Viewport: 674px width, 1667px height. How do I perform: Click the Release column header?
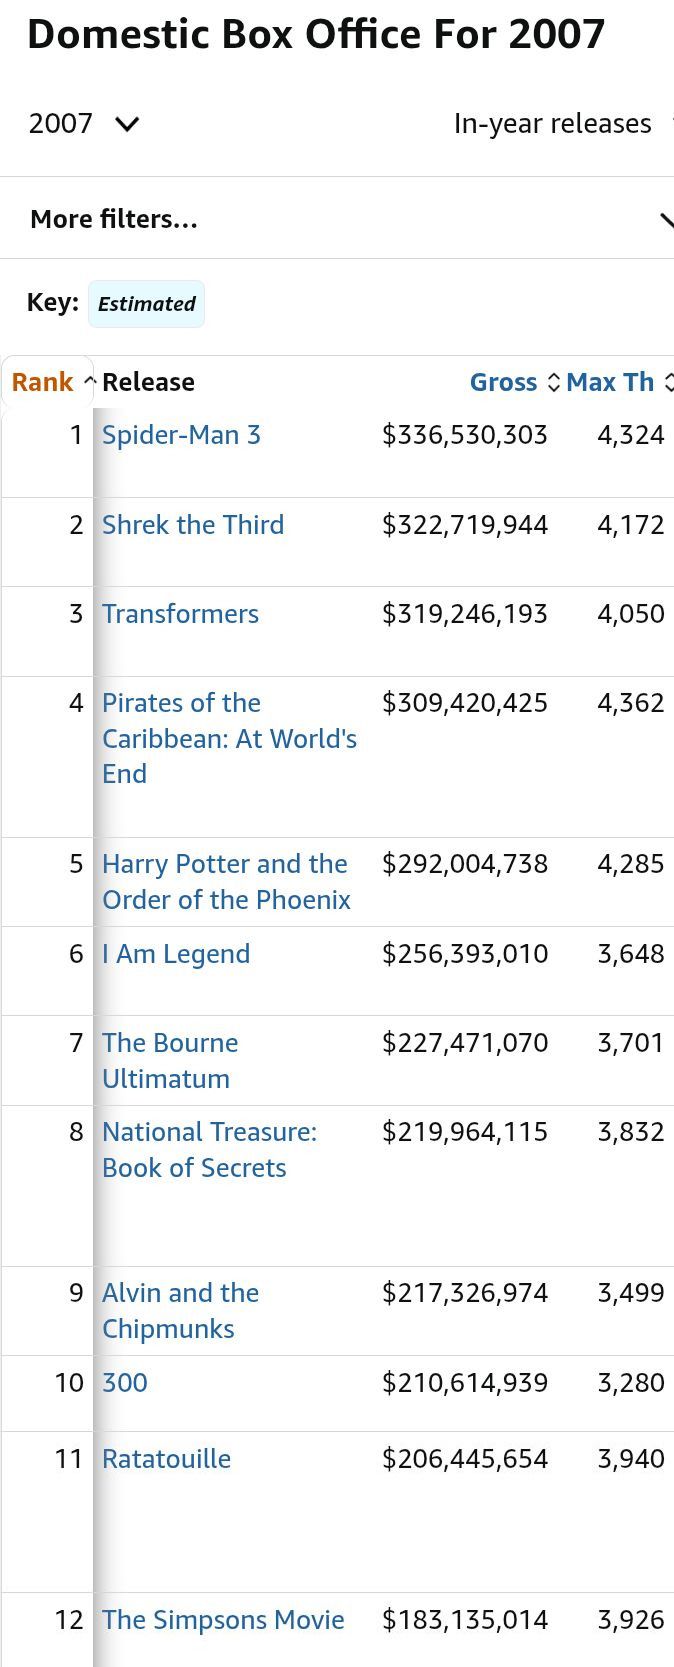(x=148, y=382)
